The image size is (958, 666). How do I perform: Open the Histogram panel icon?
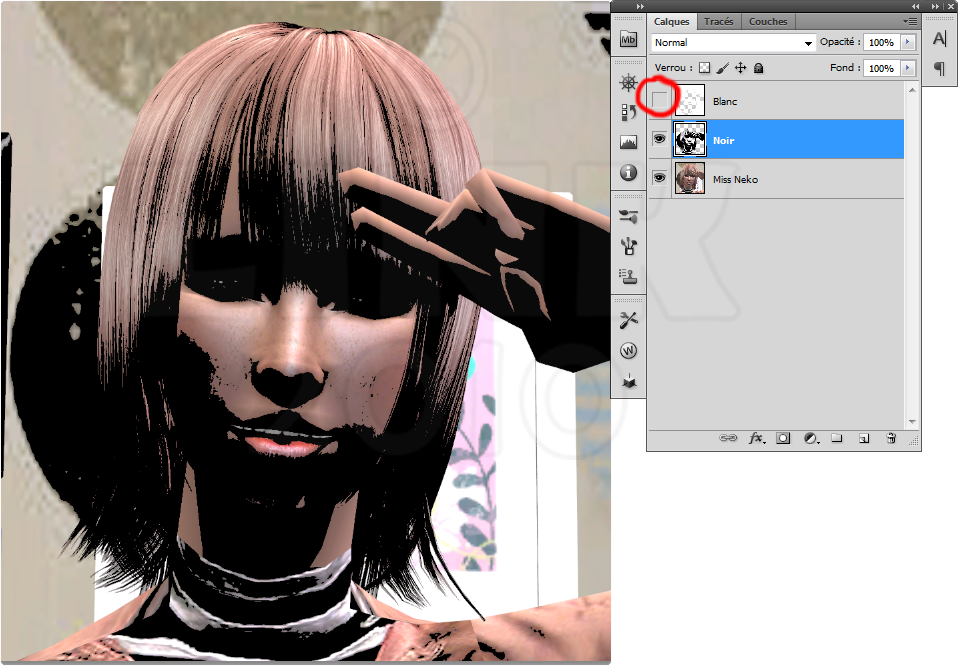[x=628, y=142]
